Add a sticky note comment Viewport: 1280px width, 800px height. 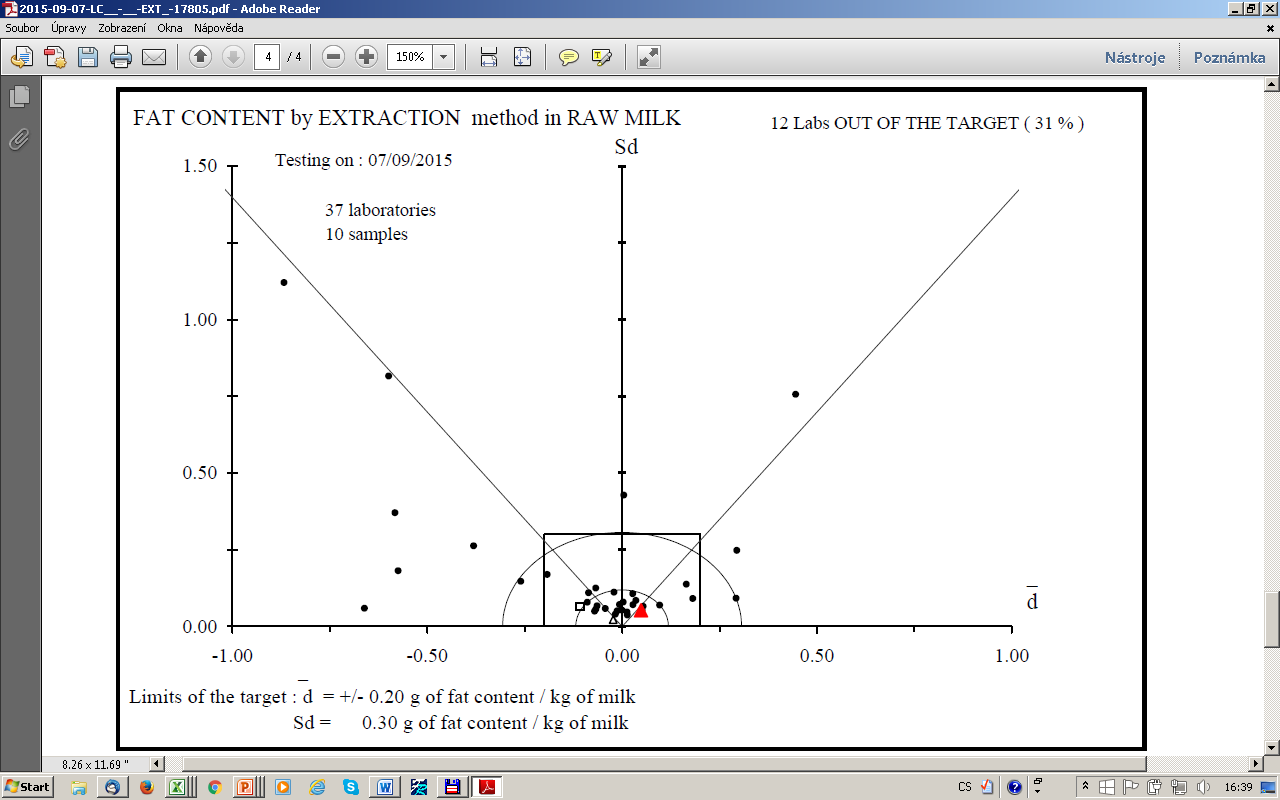pyautogui.click(x=568, y=57)
